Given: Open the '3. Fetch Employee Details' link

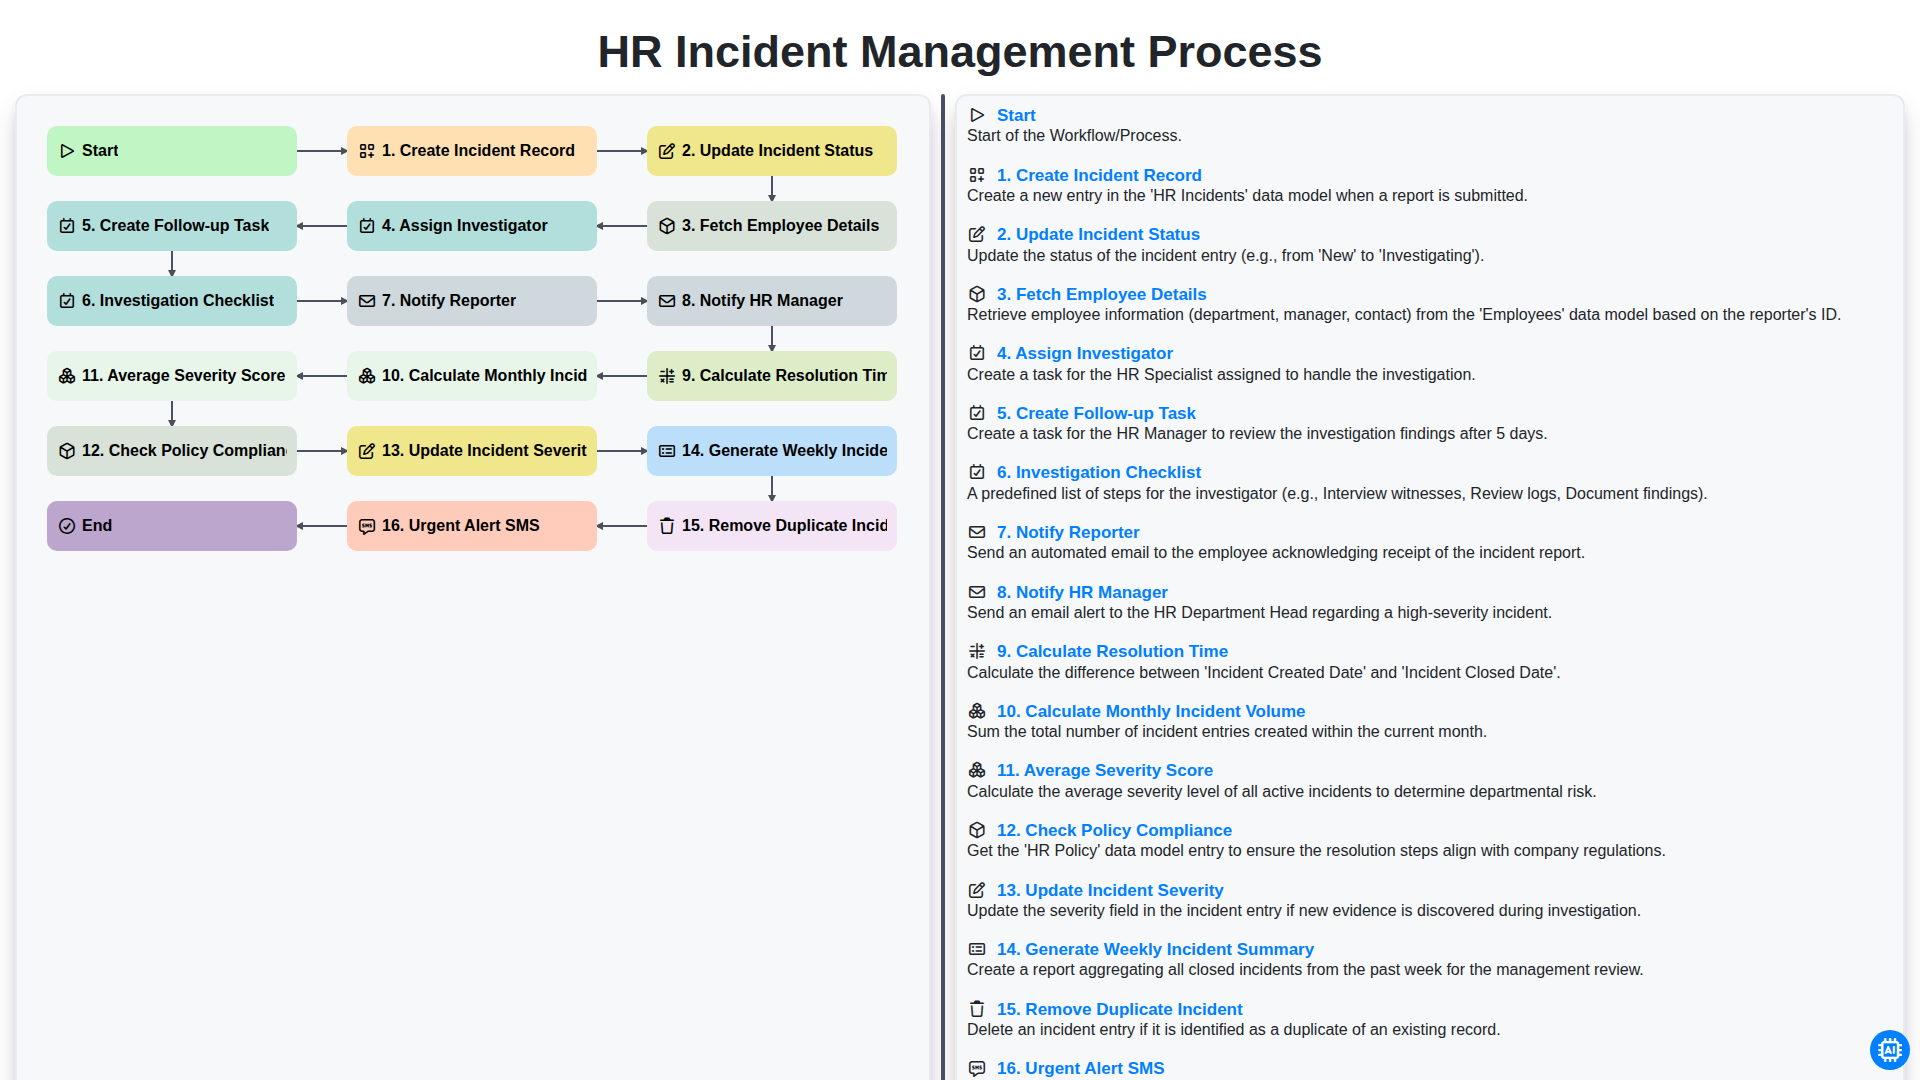Looking at the screenshot, I should pos(1101,294).
